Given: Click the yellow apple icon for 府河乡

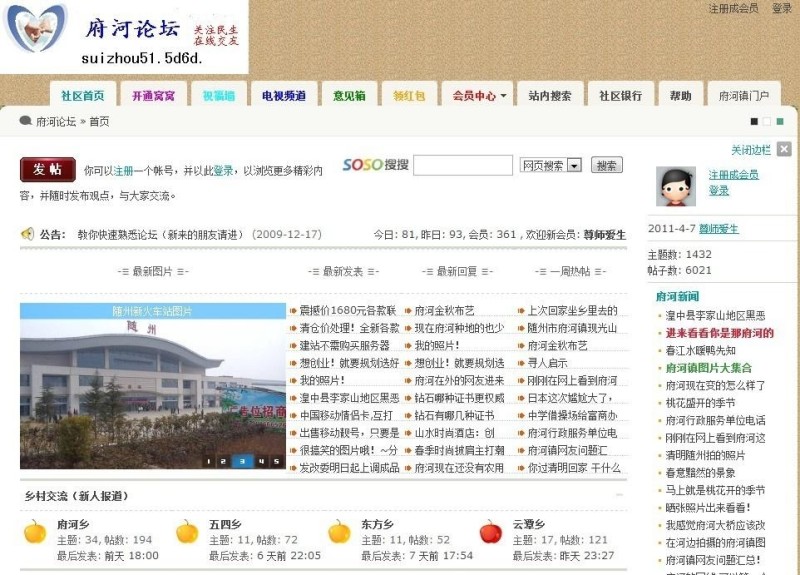Looking at the screenshot, I should click(x=35, y=532).
